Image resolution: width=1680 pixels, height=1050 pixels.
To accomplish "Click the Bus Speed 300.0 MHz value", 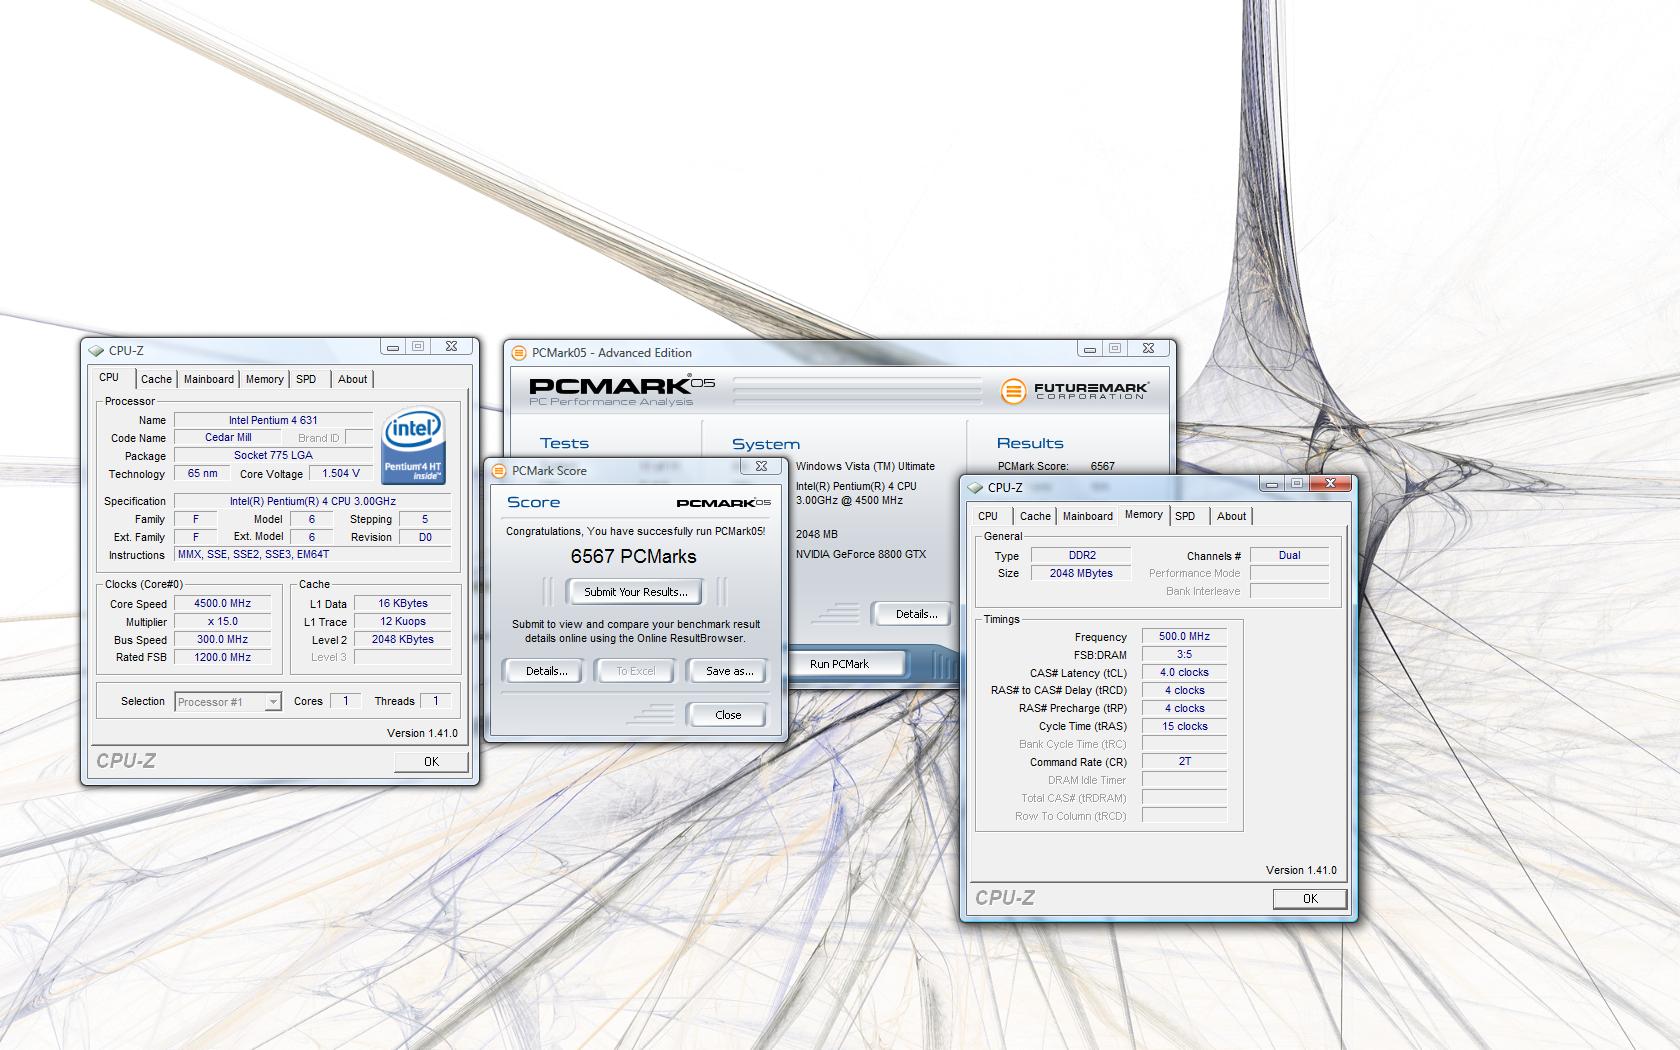I will tap(223, 640).
